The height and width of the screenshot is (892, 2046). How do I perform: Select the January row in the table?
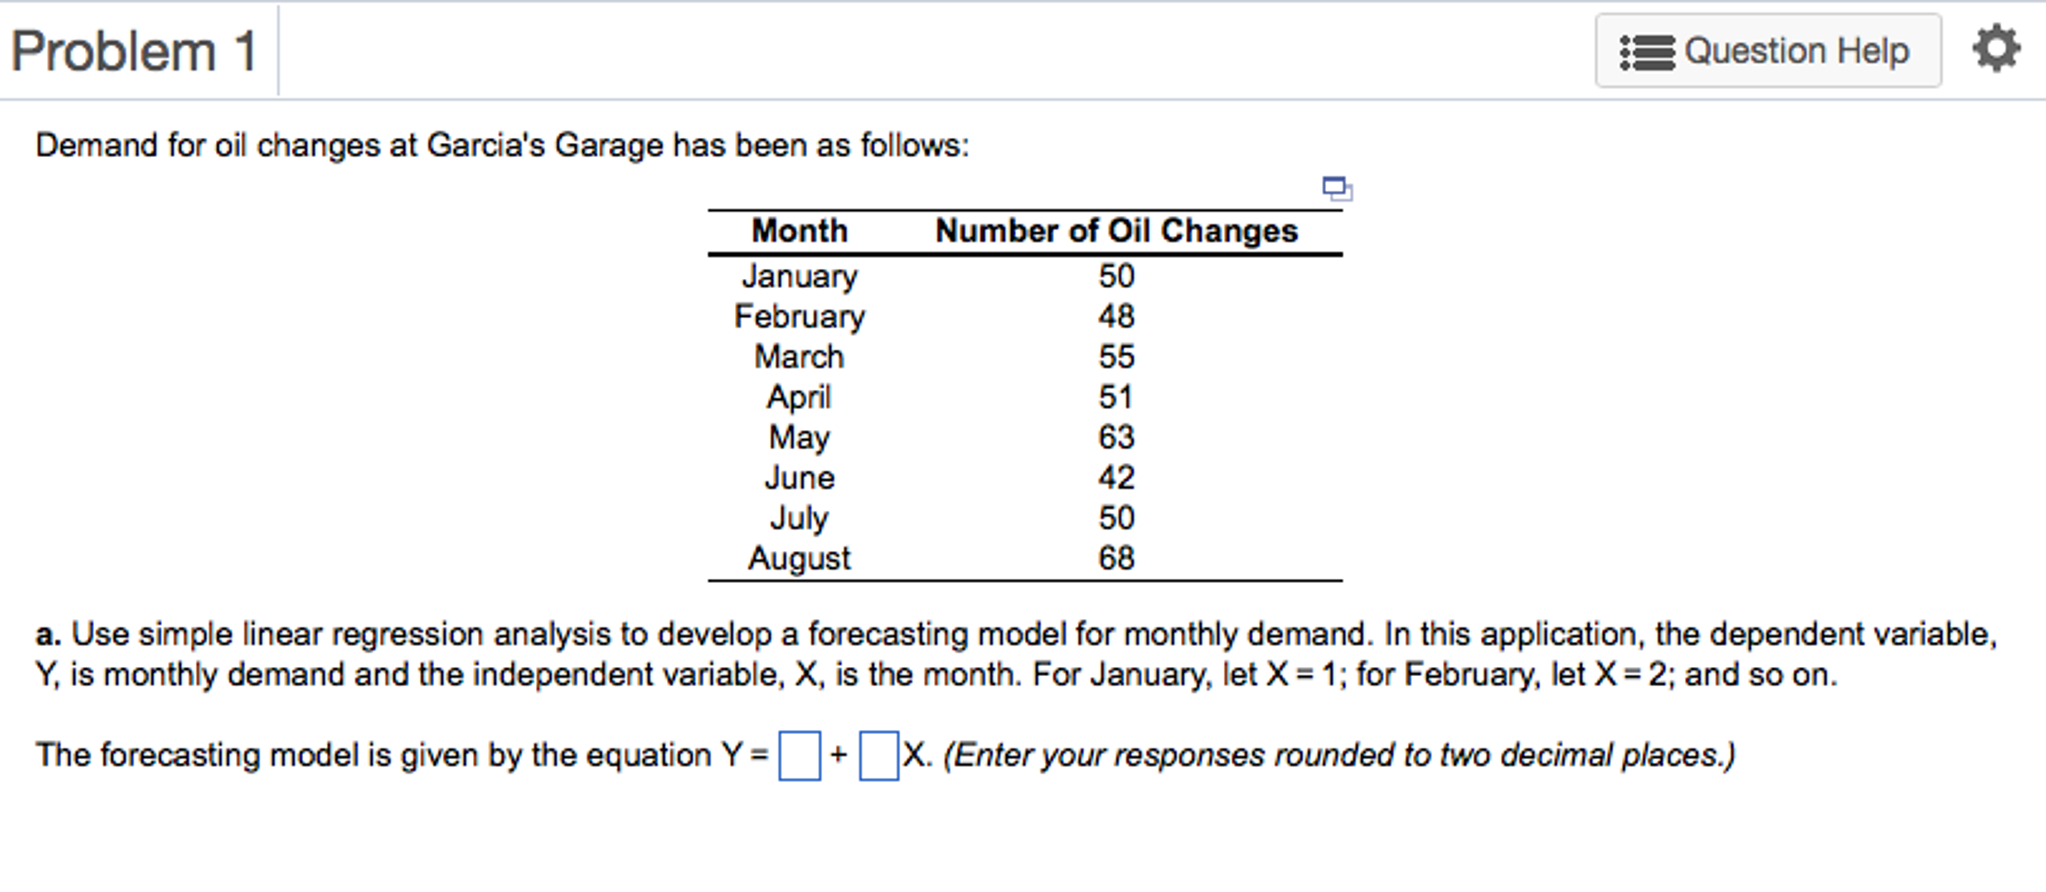click(x=1025, y=276)
